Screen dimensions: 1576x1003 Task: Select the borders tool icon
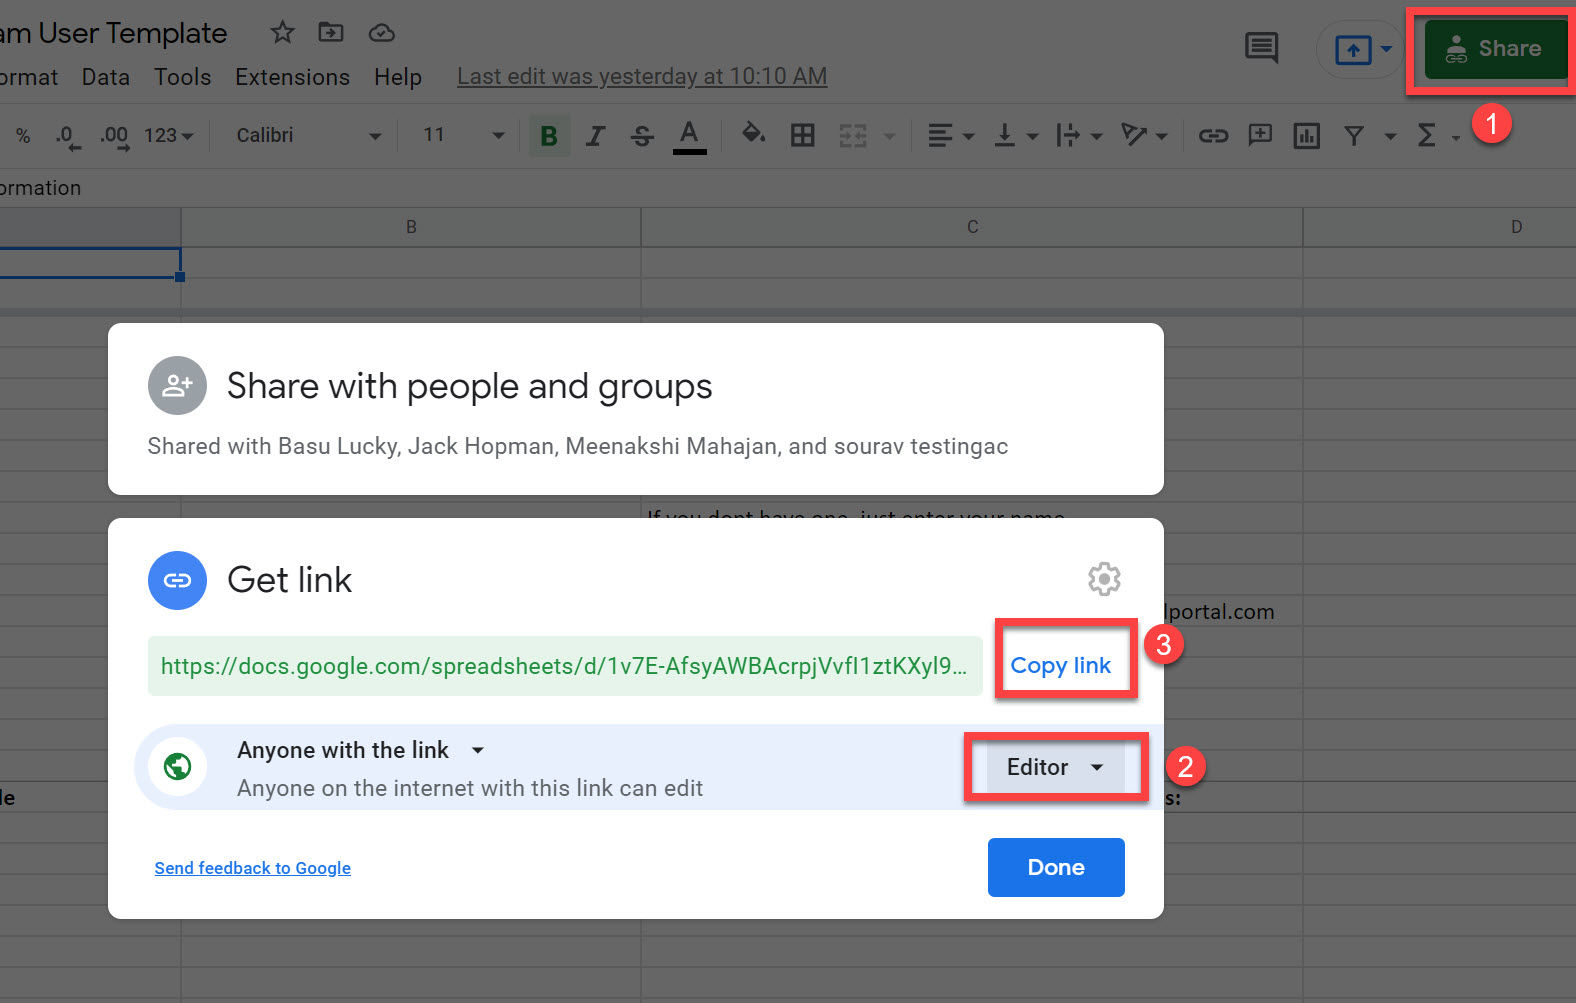802,135
